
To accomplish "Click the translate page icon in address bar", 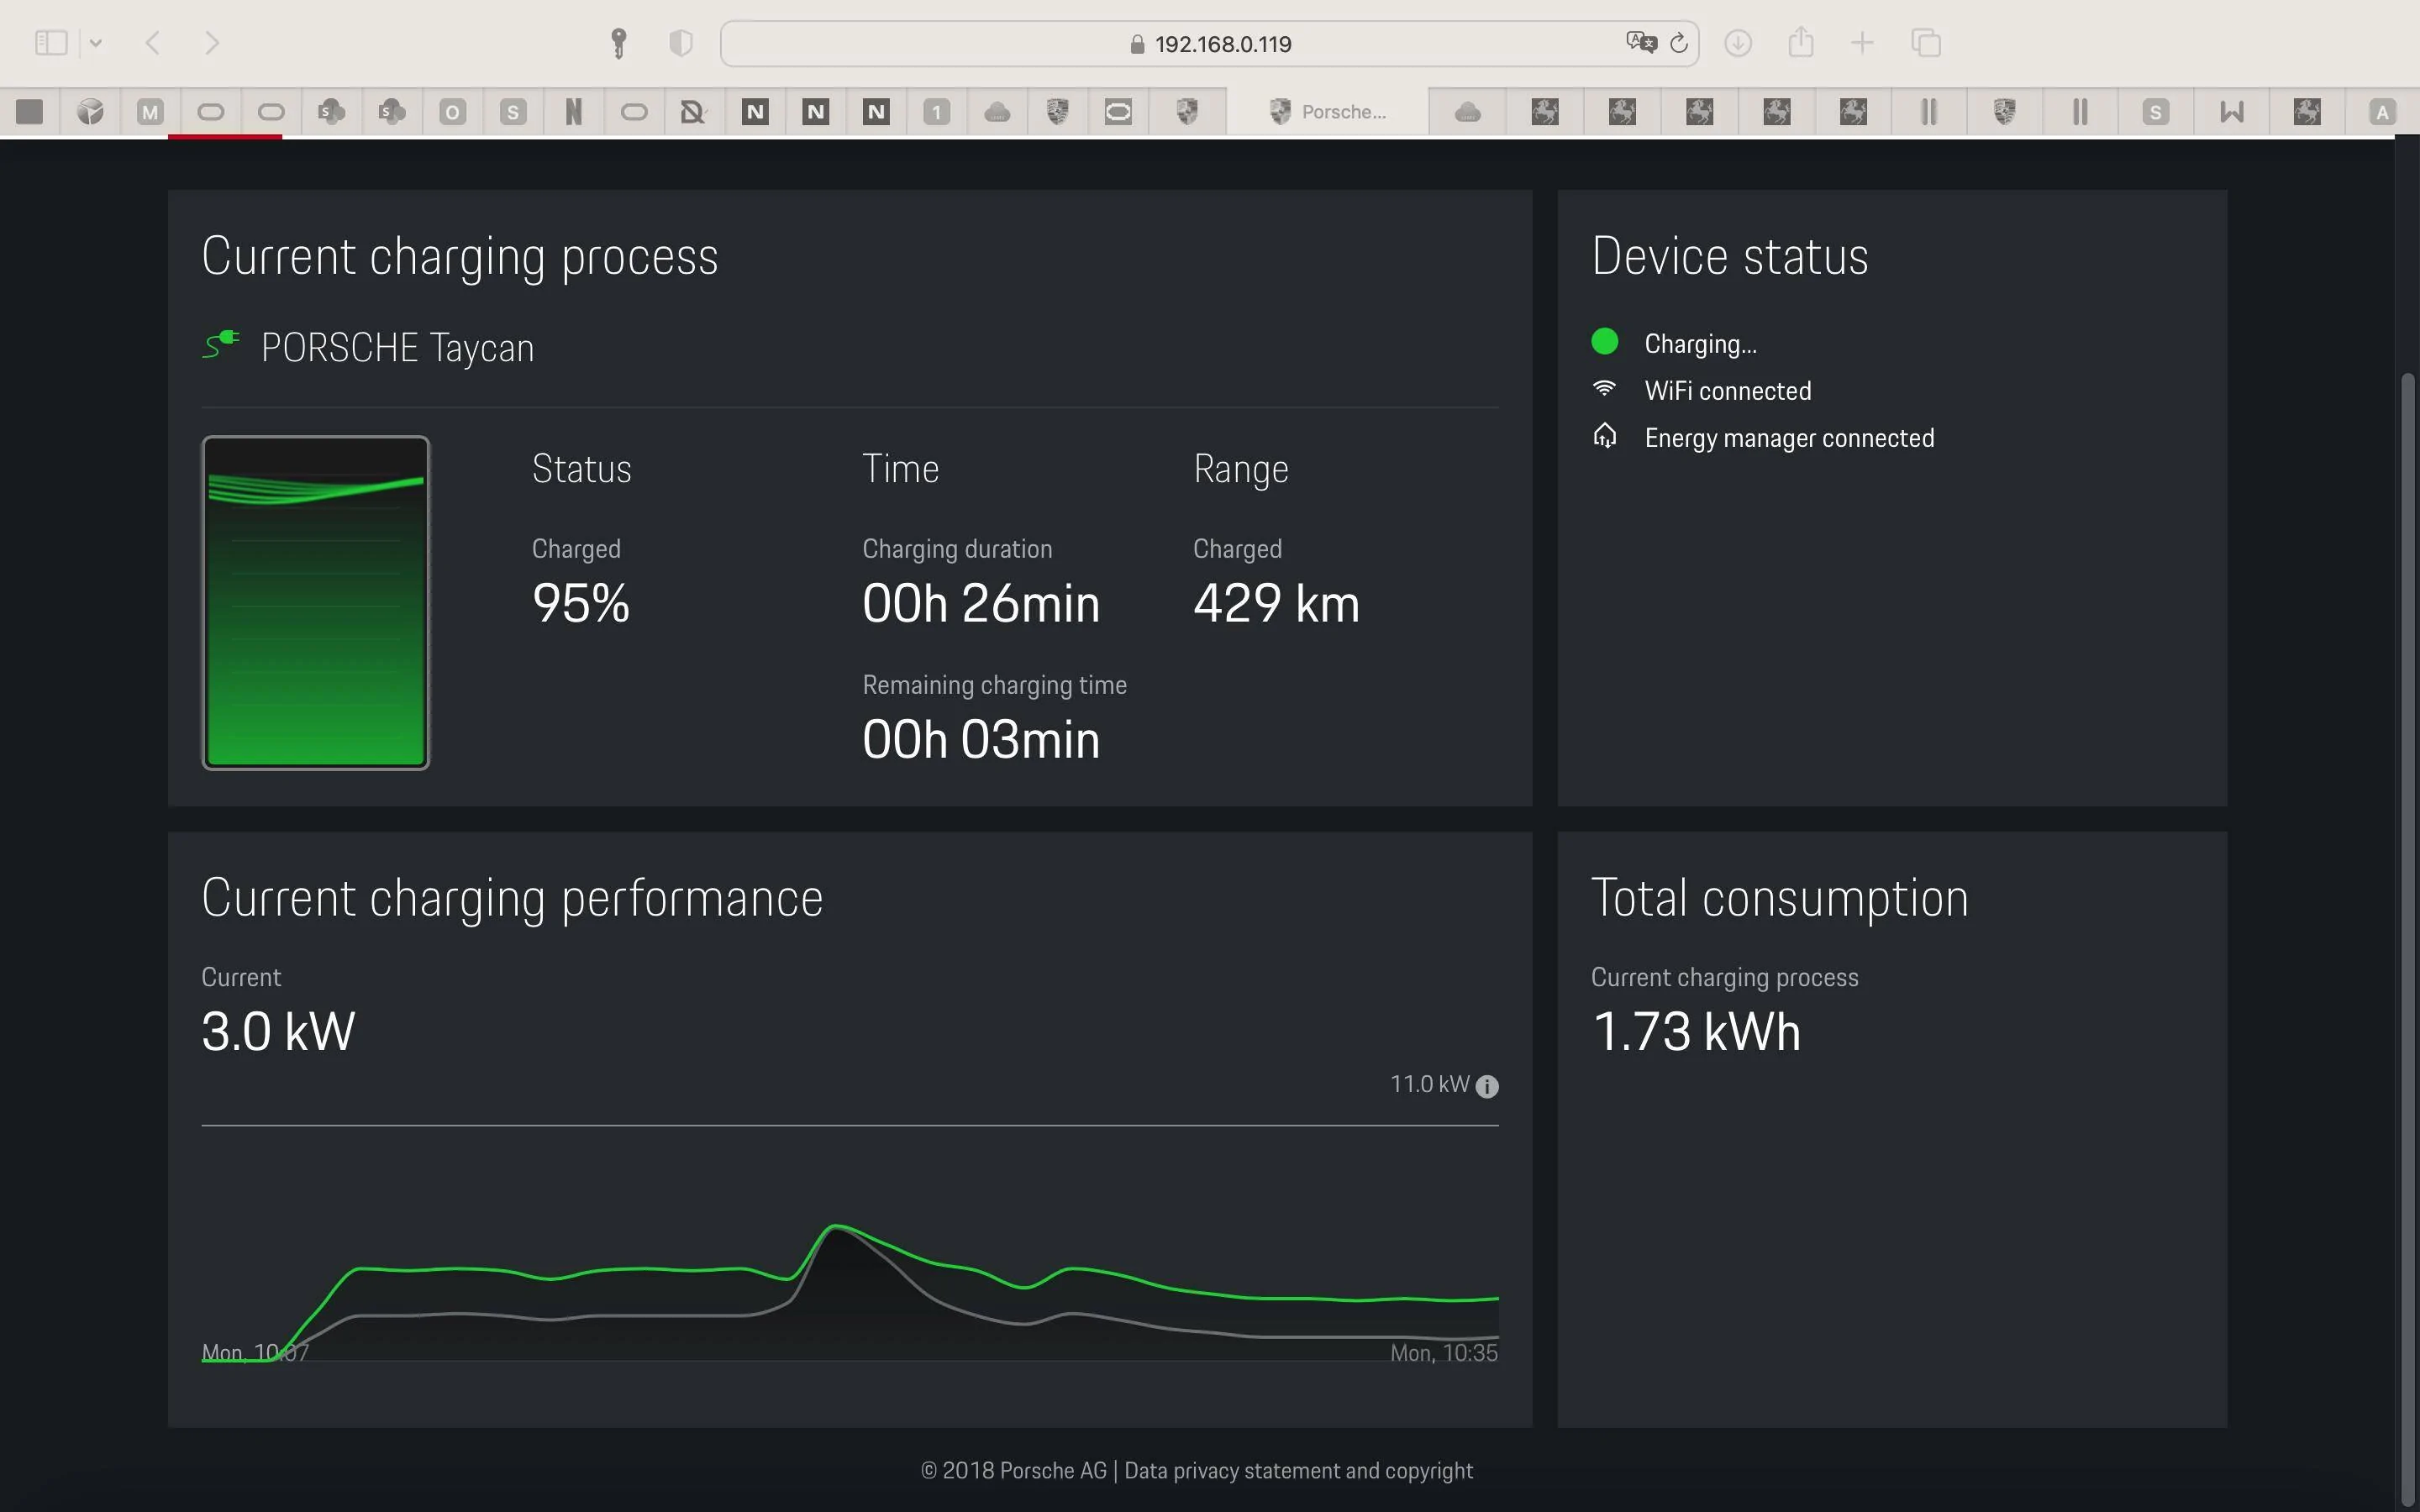I will click(1641, 43).
